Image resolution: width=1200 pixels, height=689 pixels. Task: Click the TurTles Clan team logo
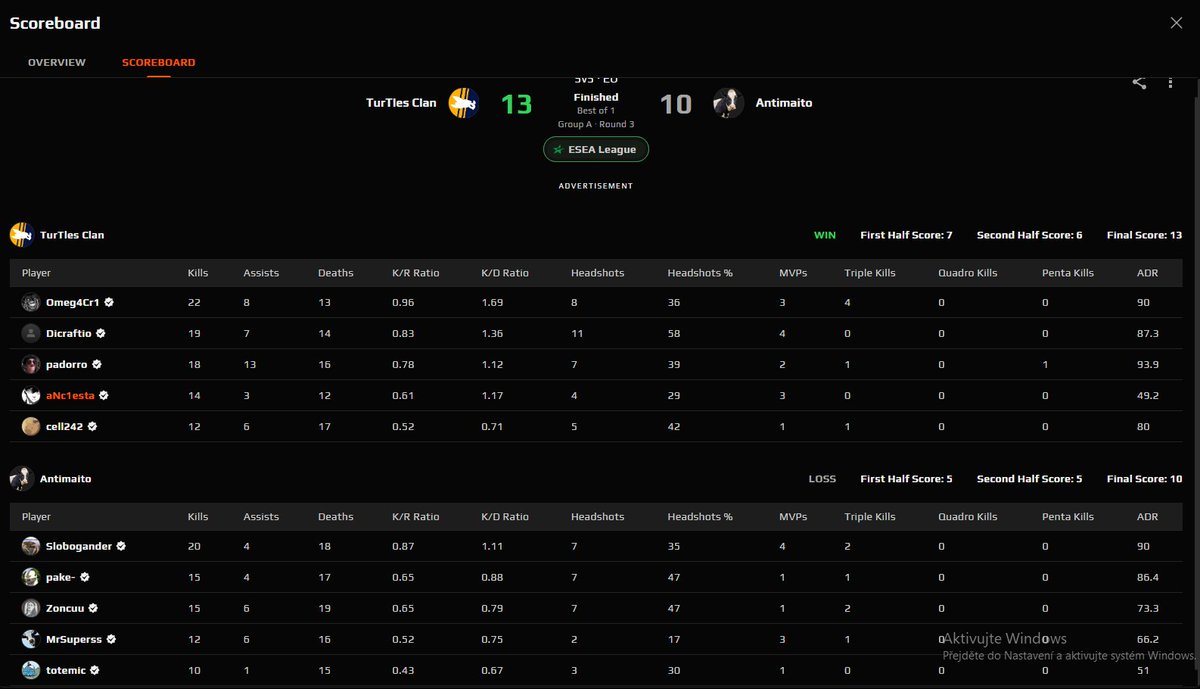click(x=463, y=102)
